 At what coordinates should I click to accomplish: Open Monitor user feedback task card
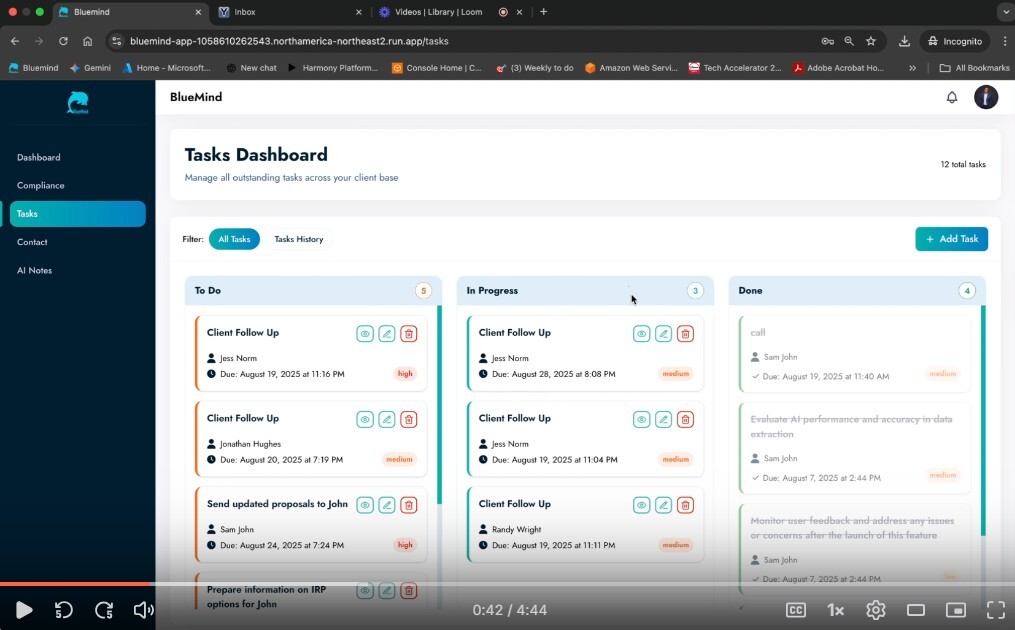pyautogui.click(x=854, y=547)
